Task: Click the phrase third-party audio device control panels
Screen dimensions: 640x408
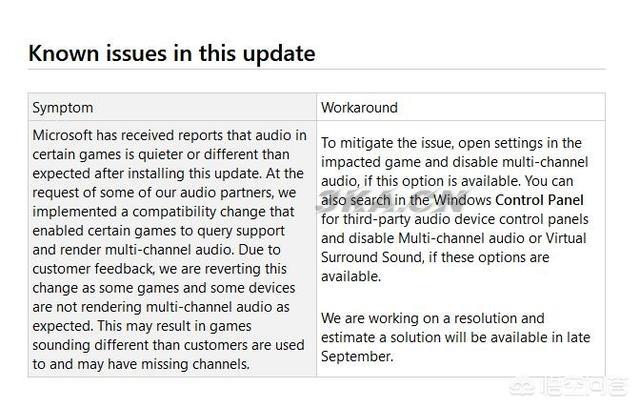Action: click(x=466, y=219)
